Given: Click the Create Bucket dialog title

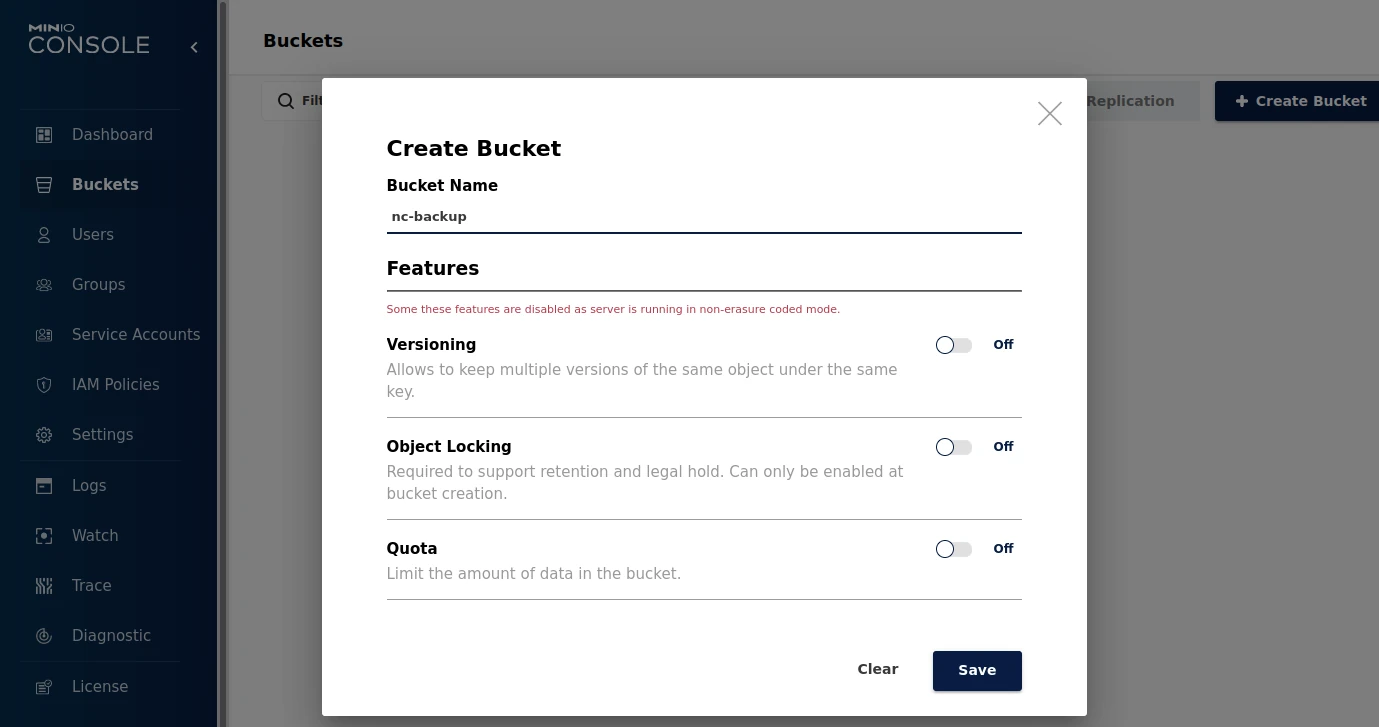Looking at the screenshot, I should [474, 149].
